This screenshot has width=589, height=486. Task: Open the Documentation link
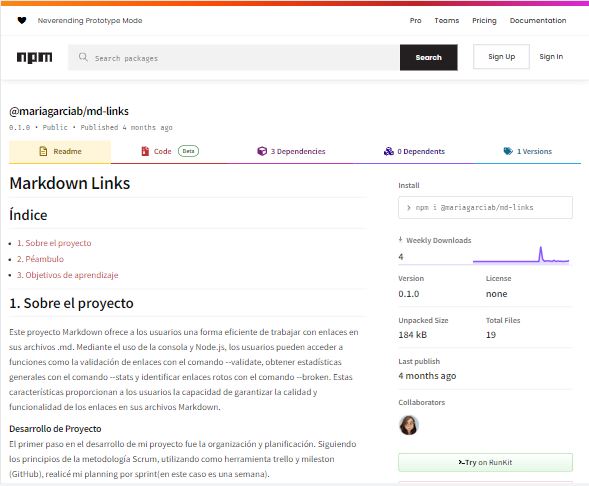(538, 21)
